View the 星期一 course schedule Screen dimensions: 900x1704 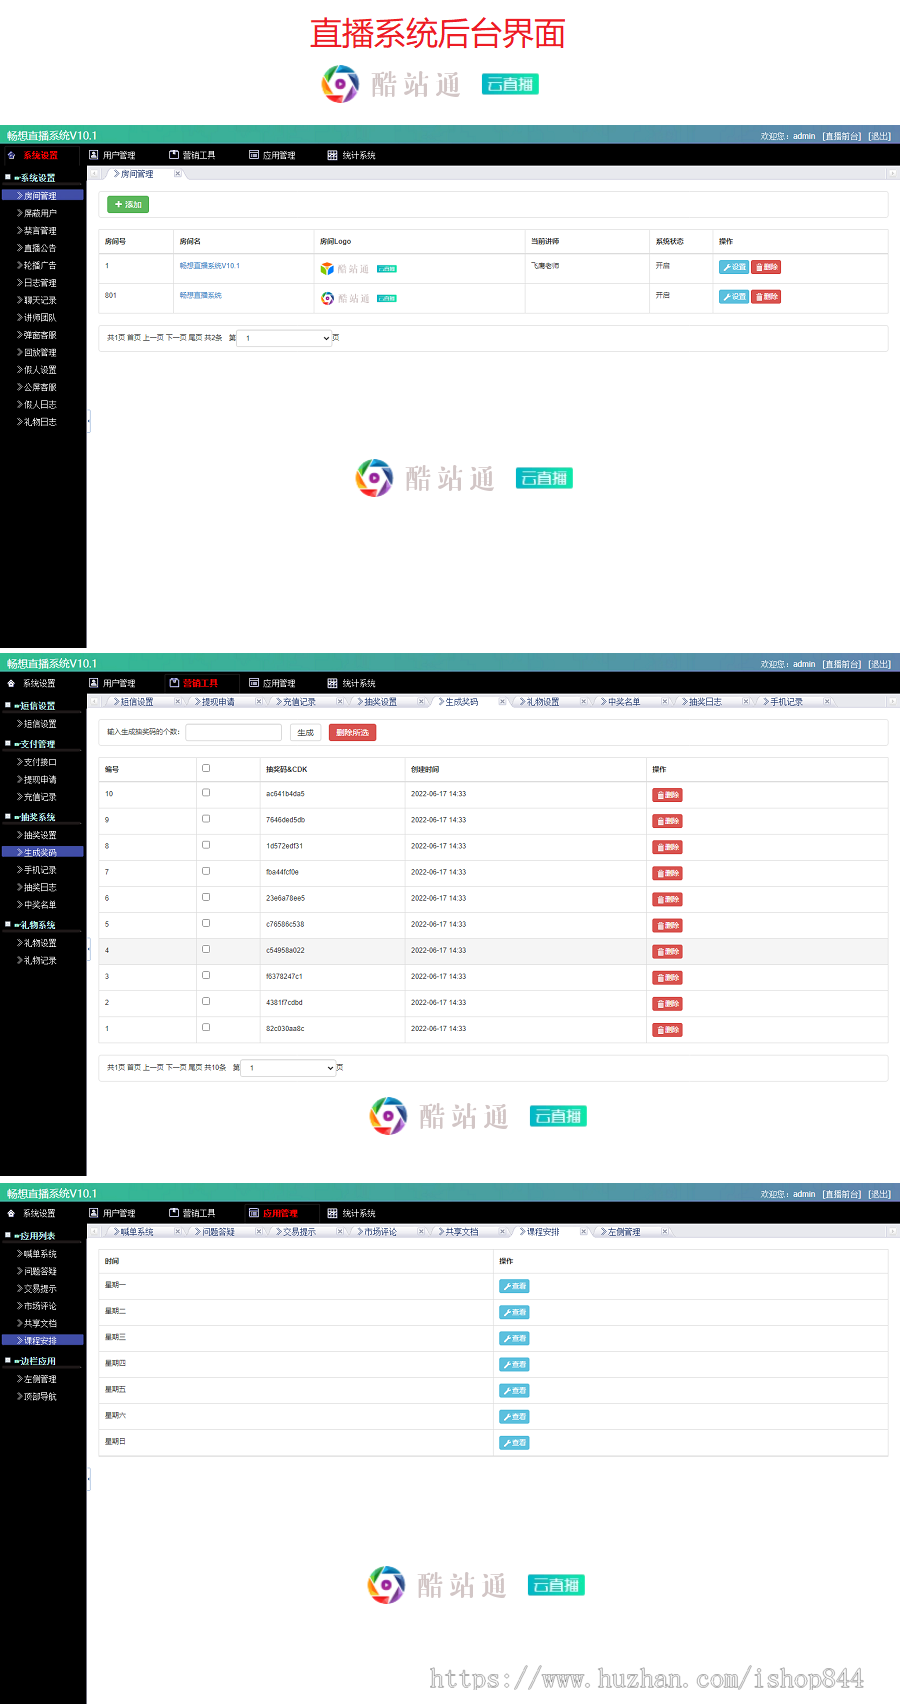click(514, 1286)
